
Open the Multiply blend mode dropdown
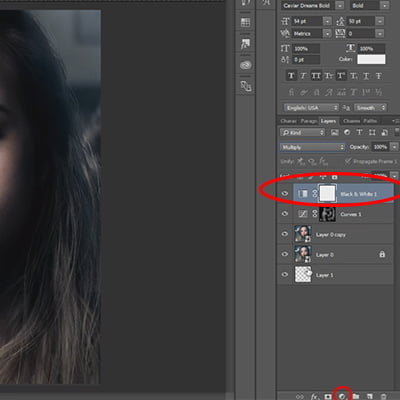coord(312,147)
